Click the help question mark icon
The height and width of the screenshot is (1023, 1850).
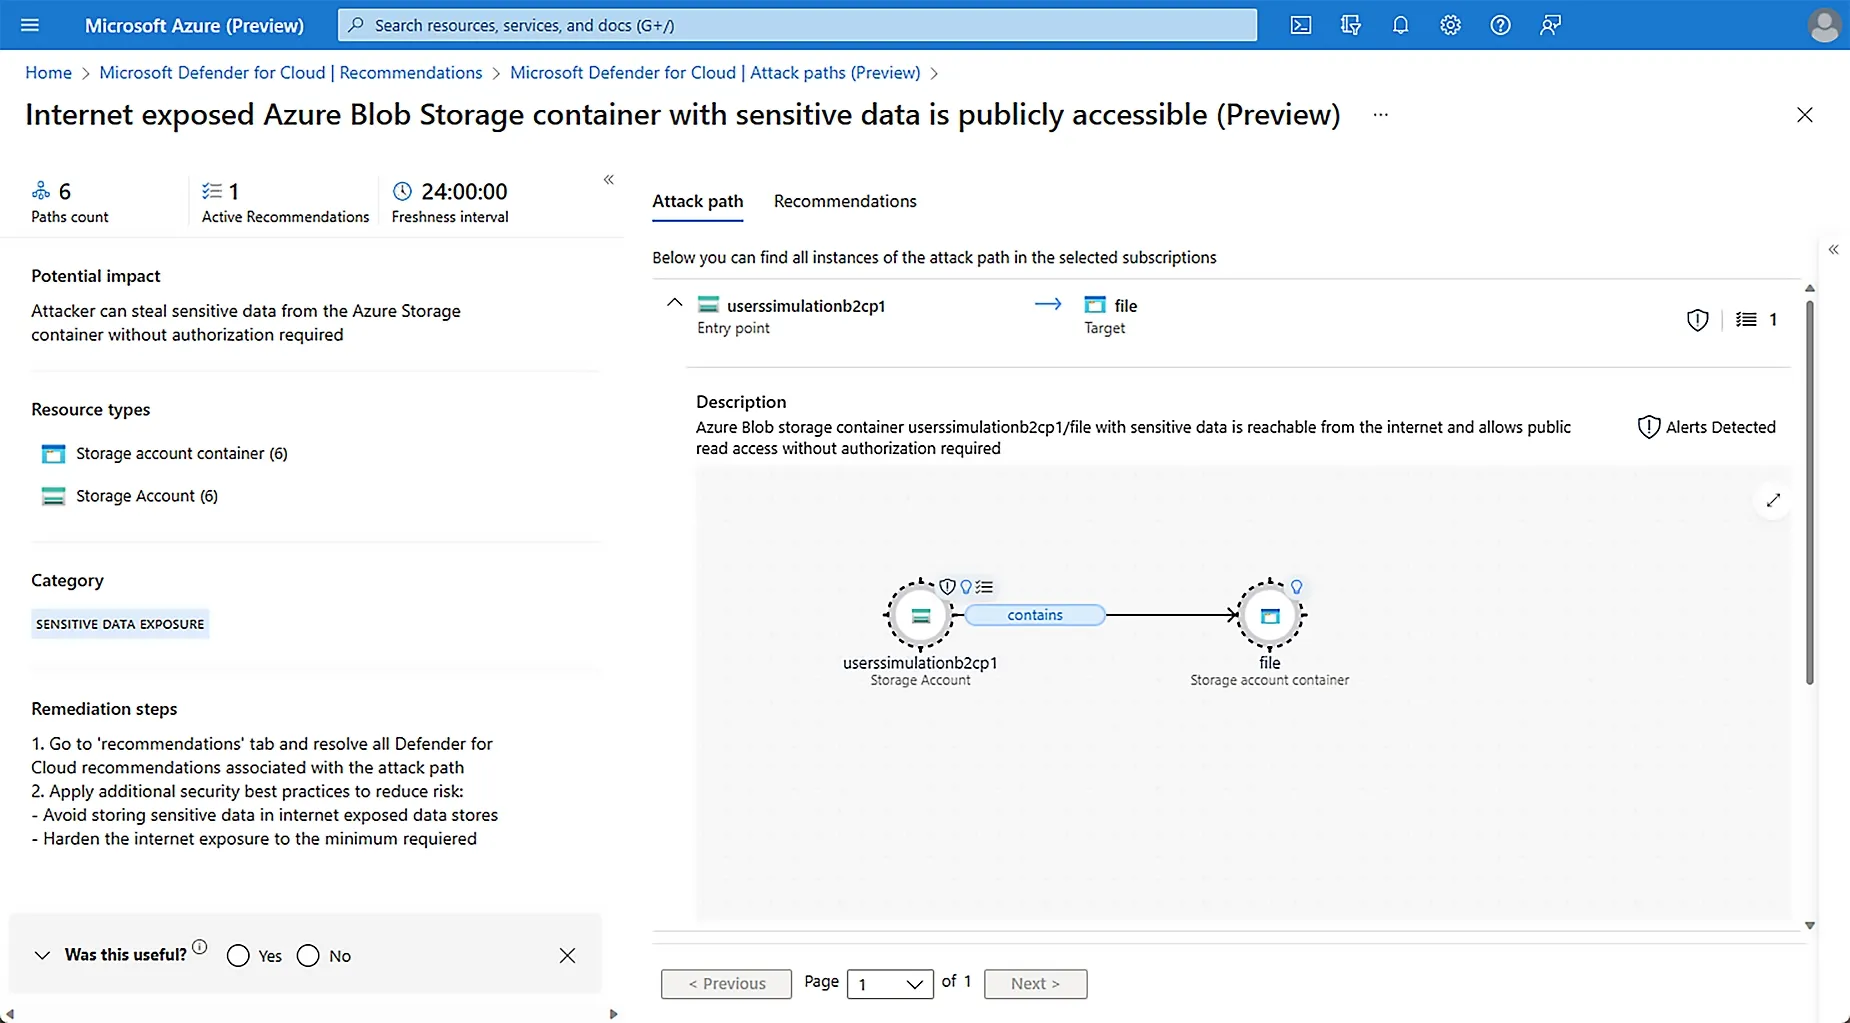[1500, 25]
